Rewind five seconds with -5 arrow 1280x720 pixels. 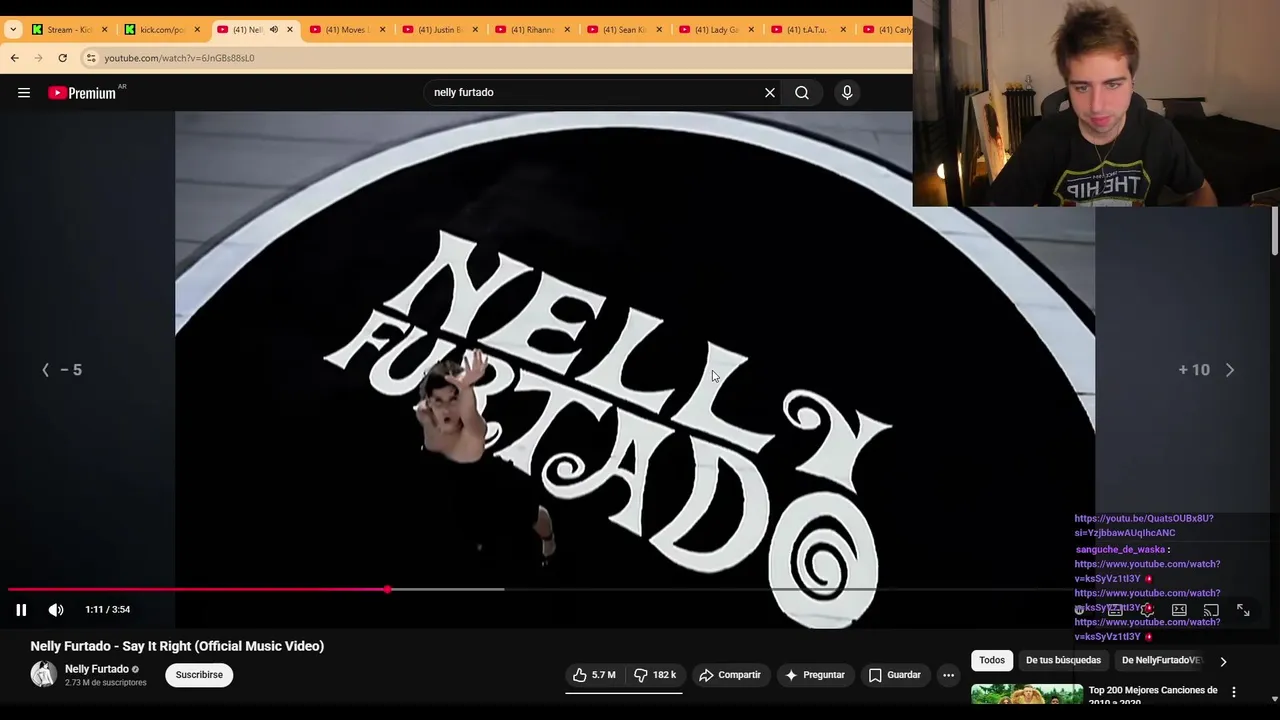click(62, 370)
